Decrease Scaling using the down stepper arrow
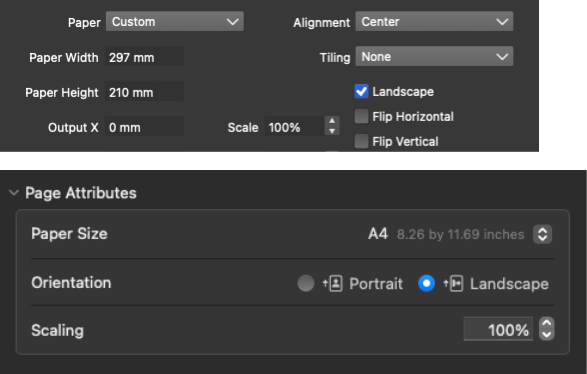 (547, 335)
